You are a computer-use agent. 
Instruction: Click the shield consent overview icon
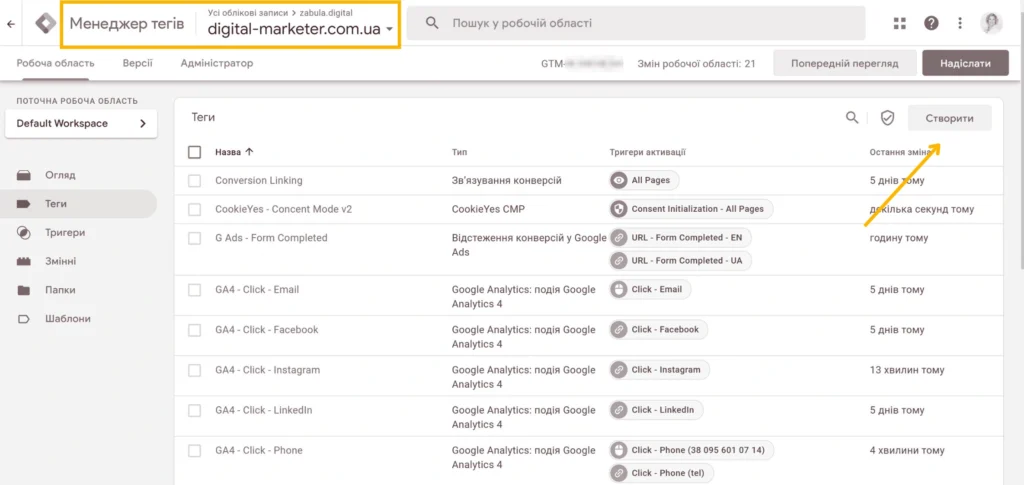(x=887, y=118)
